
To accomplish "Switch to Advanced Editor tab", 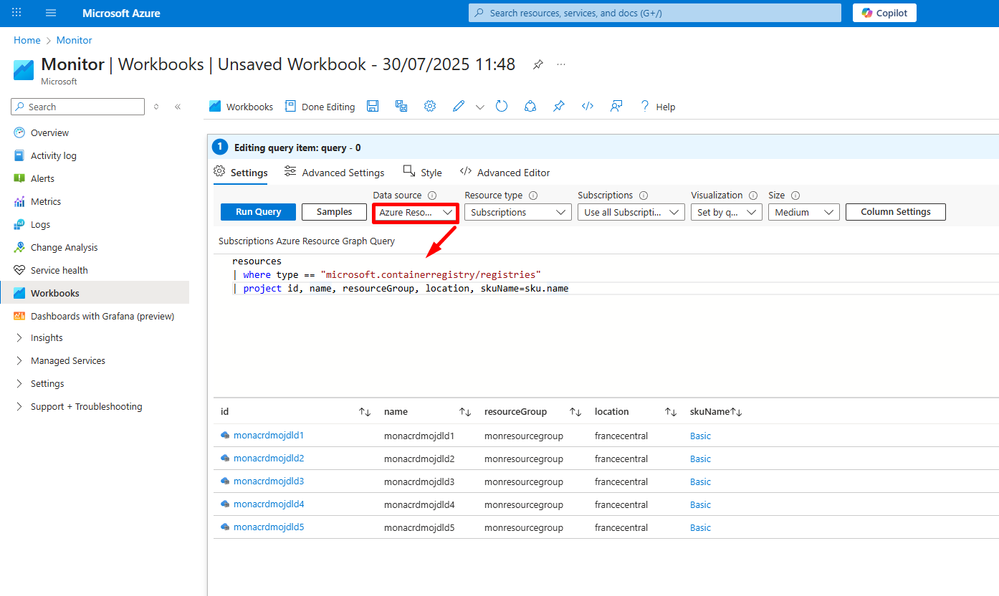I will 505,172.
